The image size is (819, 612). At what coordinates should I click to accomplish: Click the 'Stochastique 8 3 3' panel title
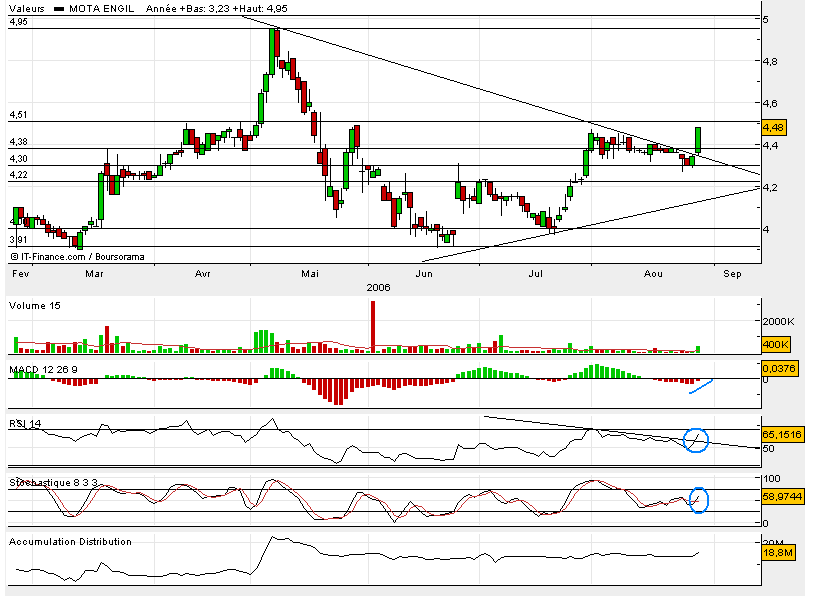tap(53, 482)
